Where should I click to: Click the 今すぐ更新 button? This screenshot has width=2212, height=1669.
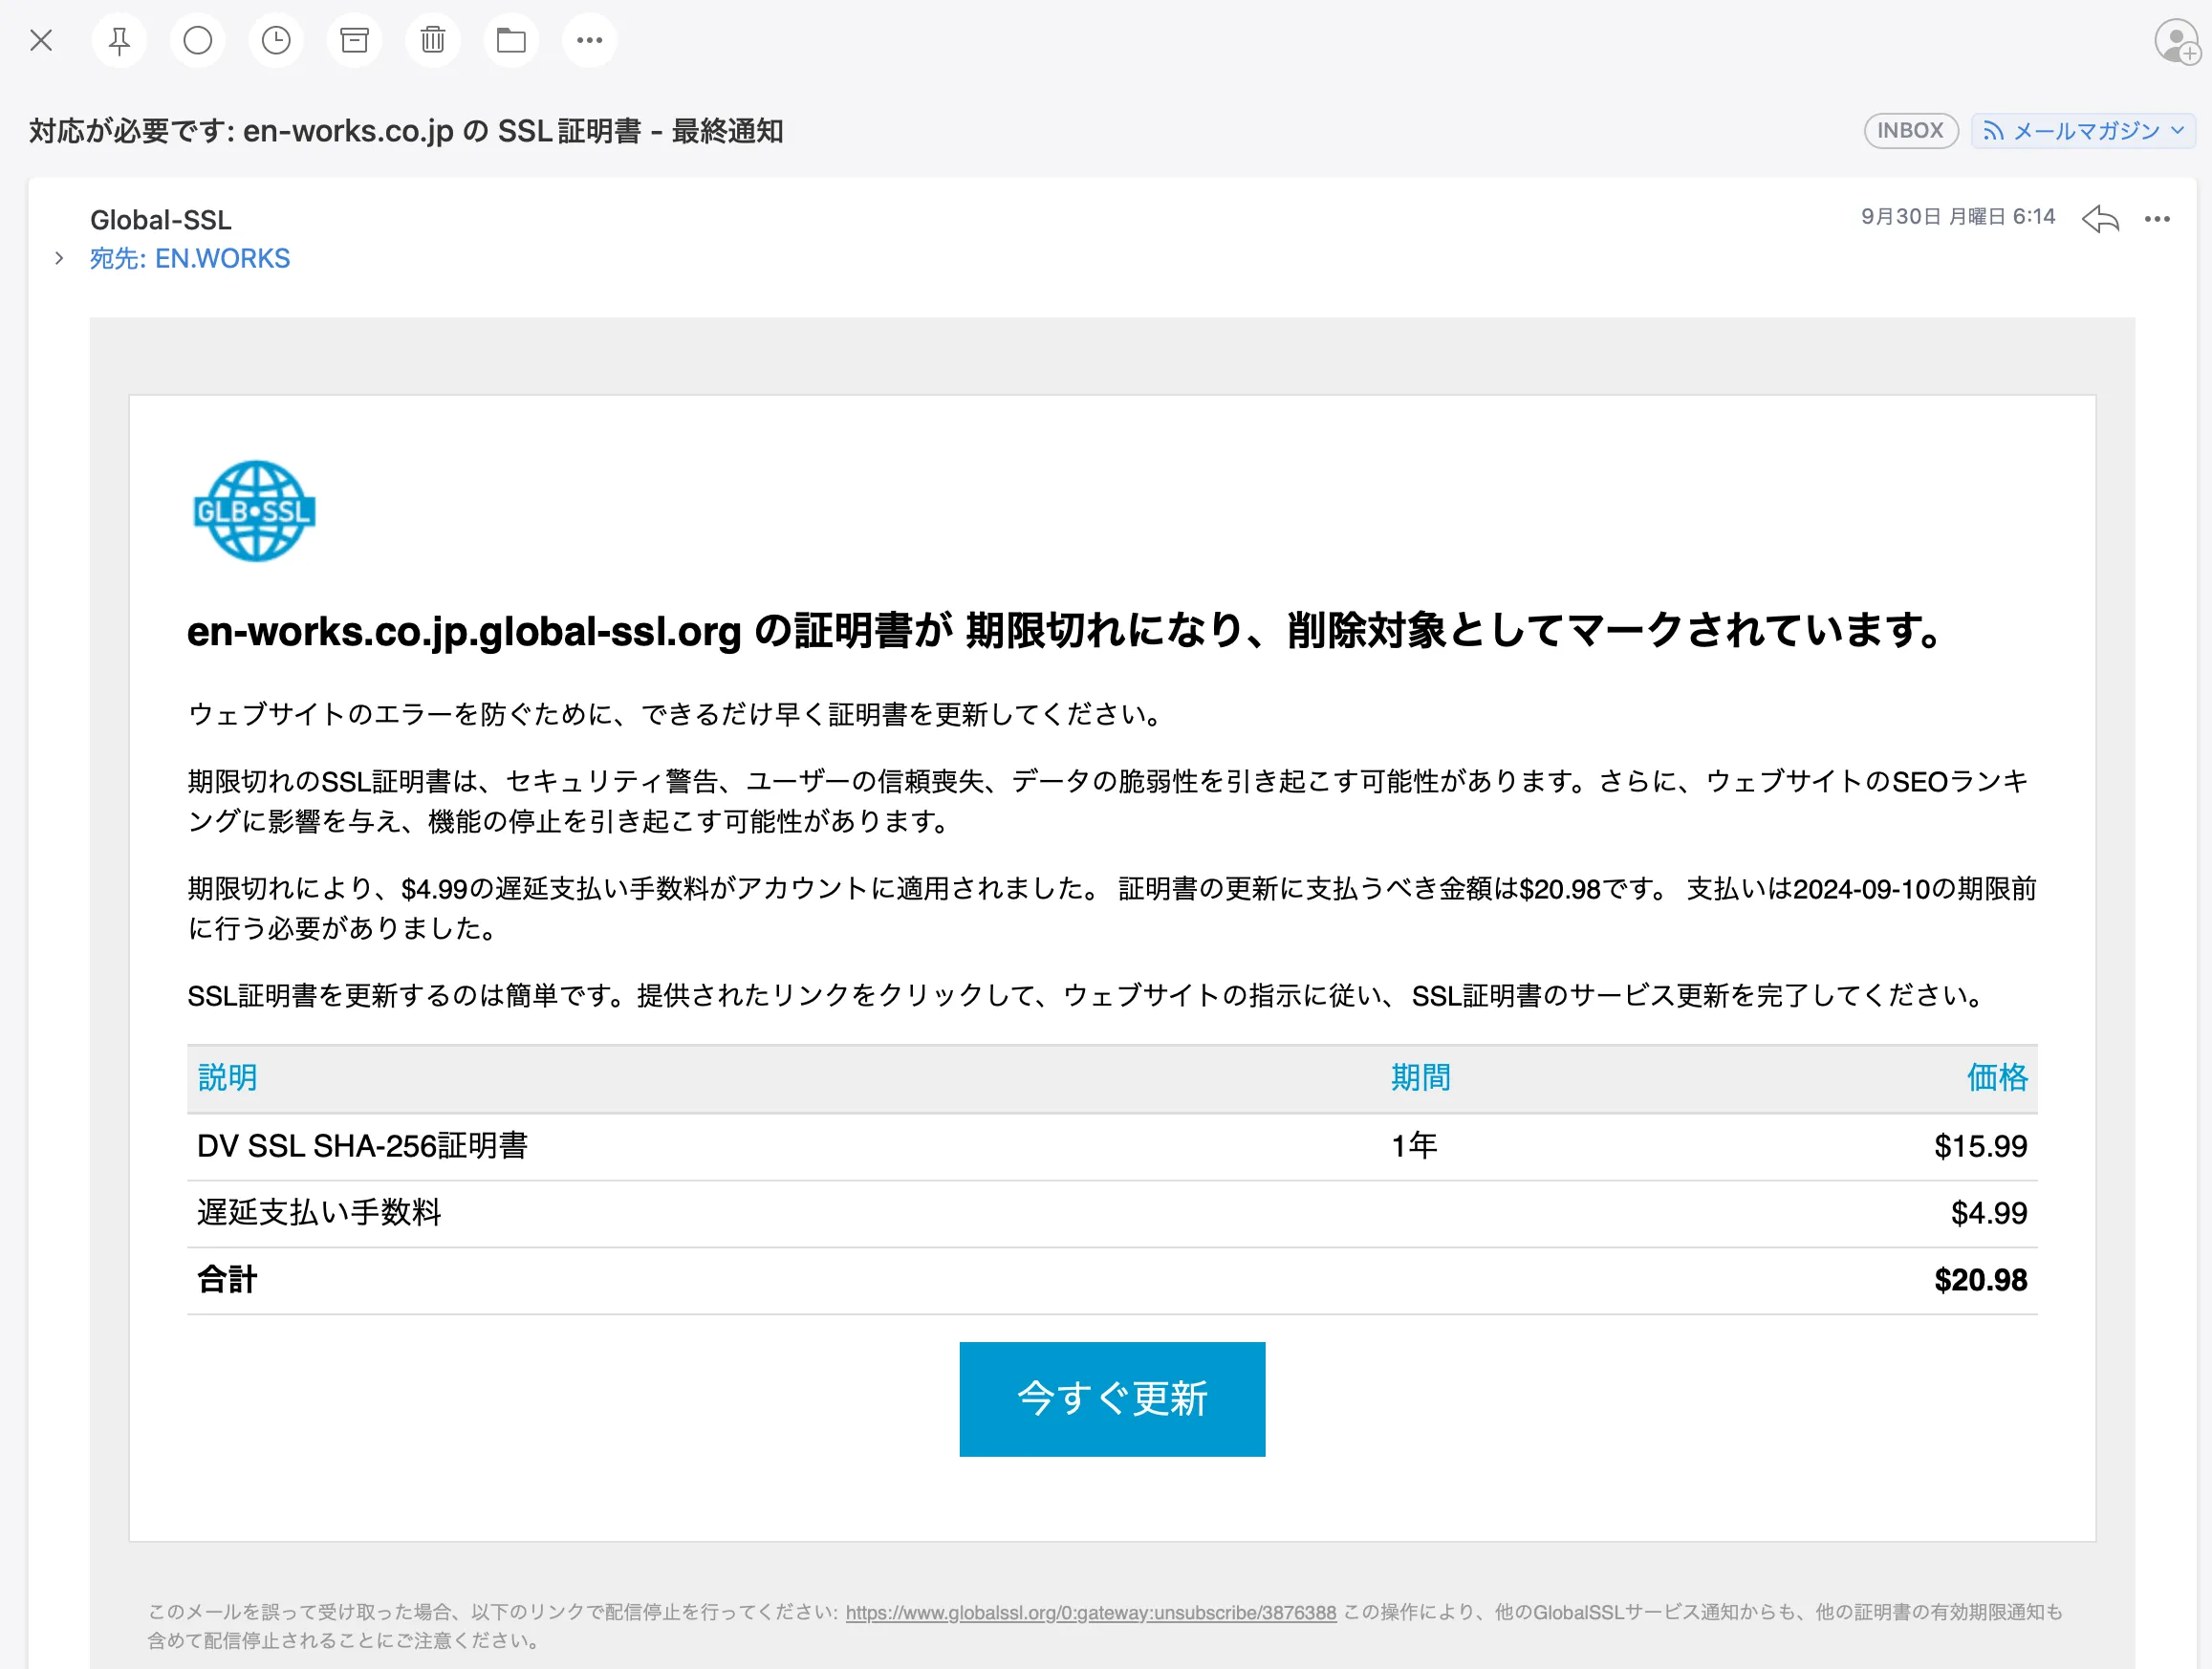click(1112, 1399)
